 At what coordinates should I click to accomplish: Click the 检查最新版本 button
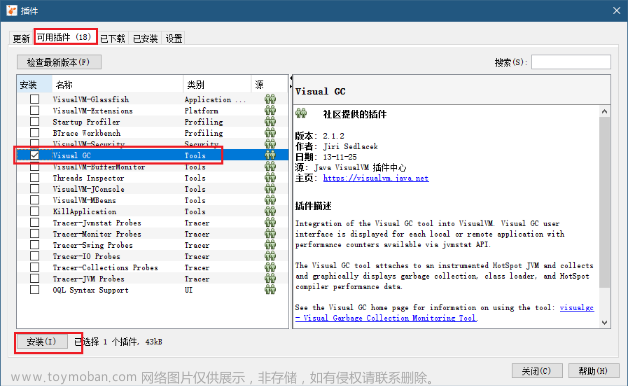[x=59, y=62]
